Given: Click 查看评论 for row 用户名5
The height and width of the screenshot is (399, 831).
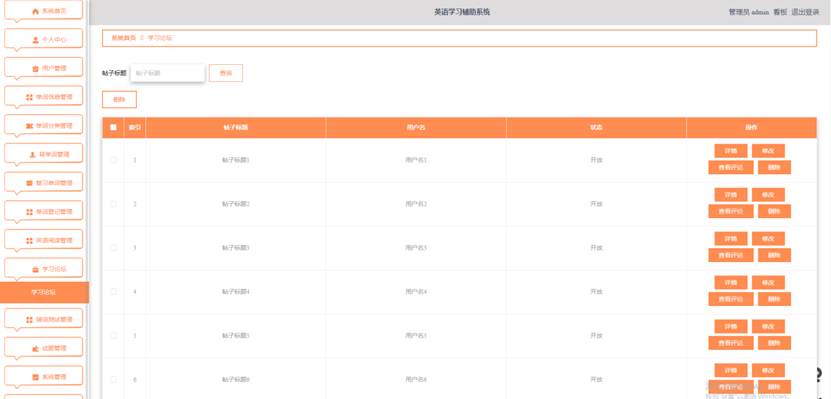Looking at the screenshot, I should 731,343.
